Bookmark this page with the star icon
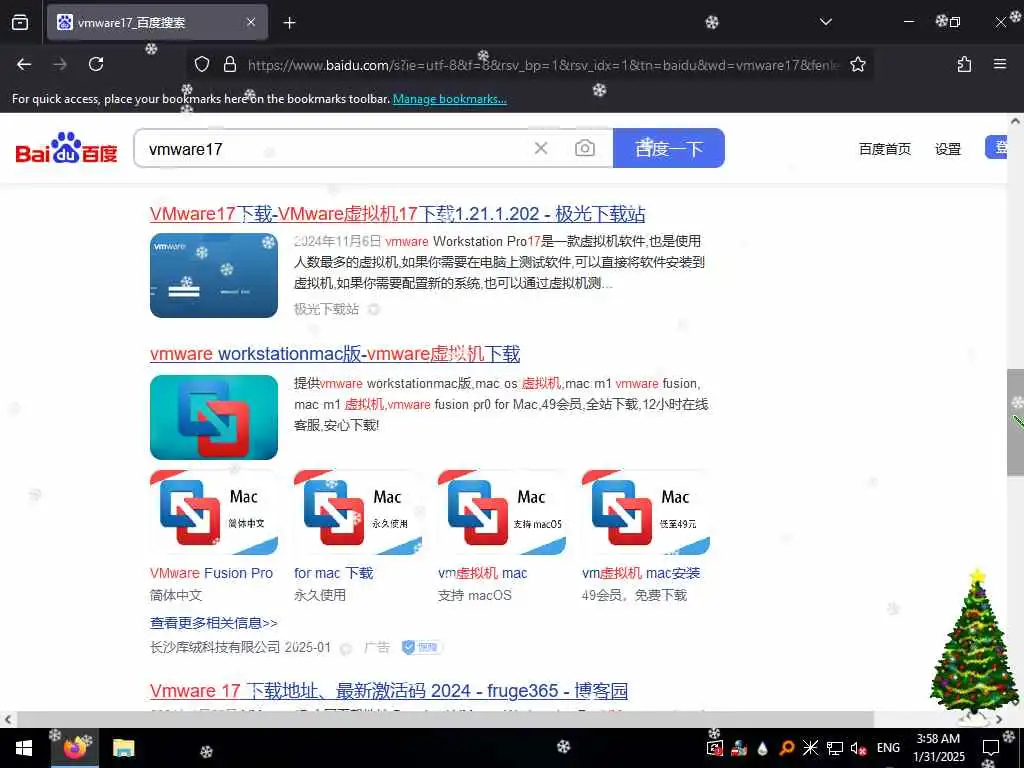Image resolution: width=1024 pixels, height=768 pixels. [x=857, y=64]
